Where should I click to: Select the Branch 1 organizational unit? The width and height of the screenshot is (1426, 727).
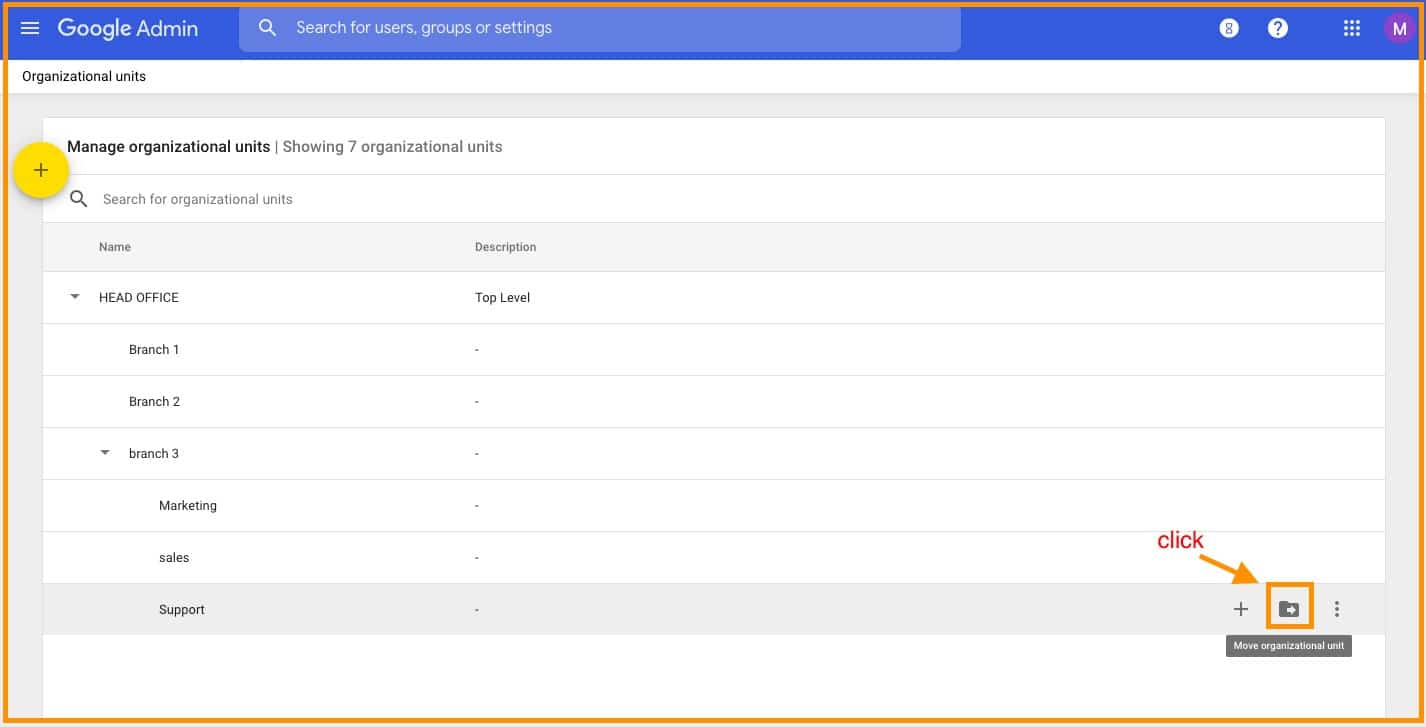154,349
